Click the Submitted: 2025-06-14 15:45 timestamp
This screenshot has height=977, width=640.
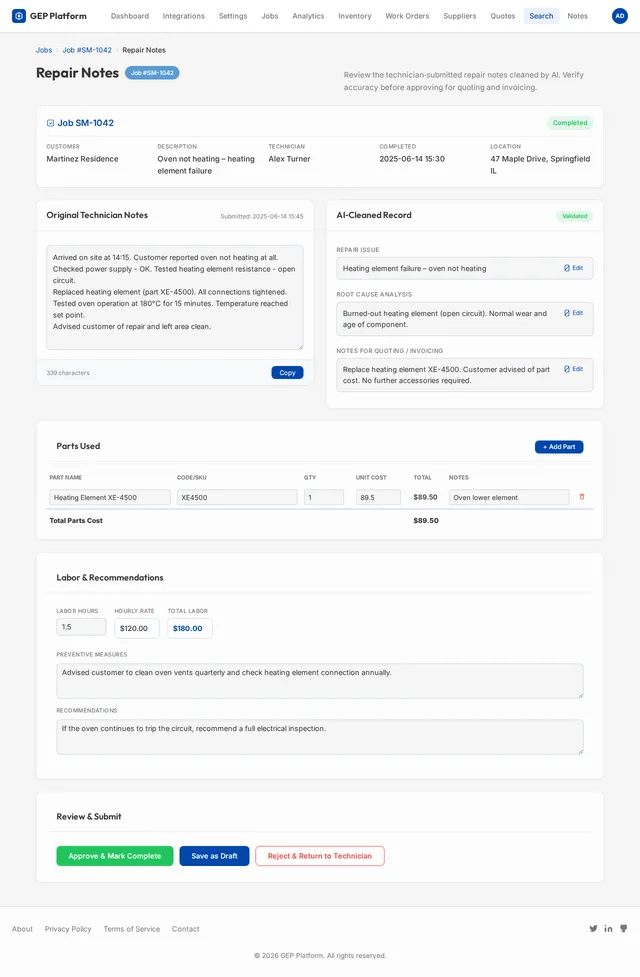(262, 216)
